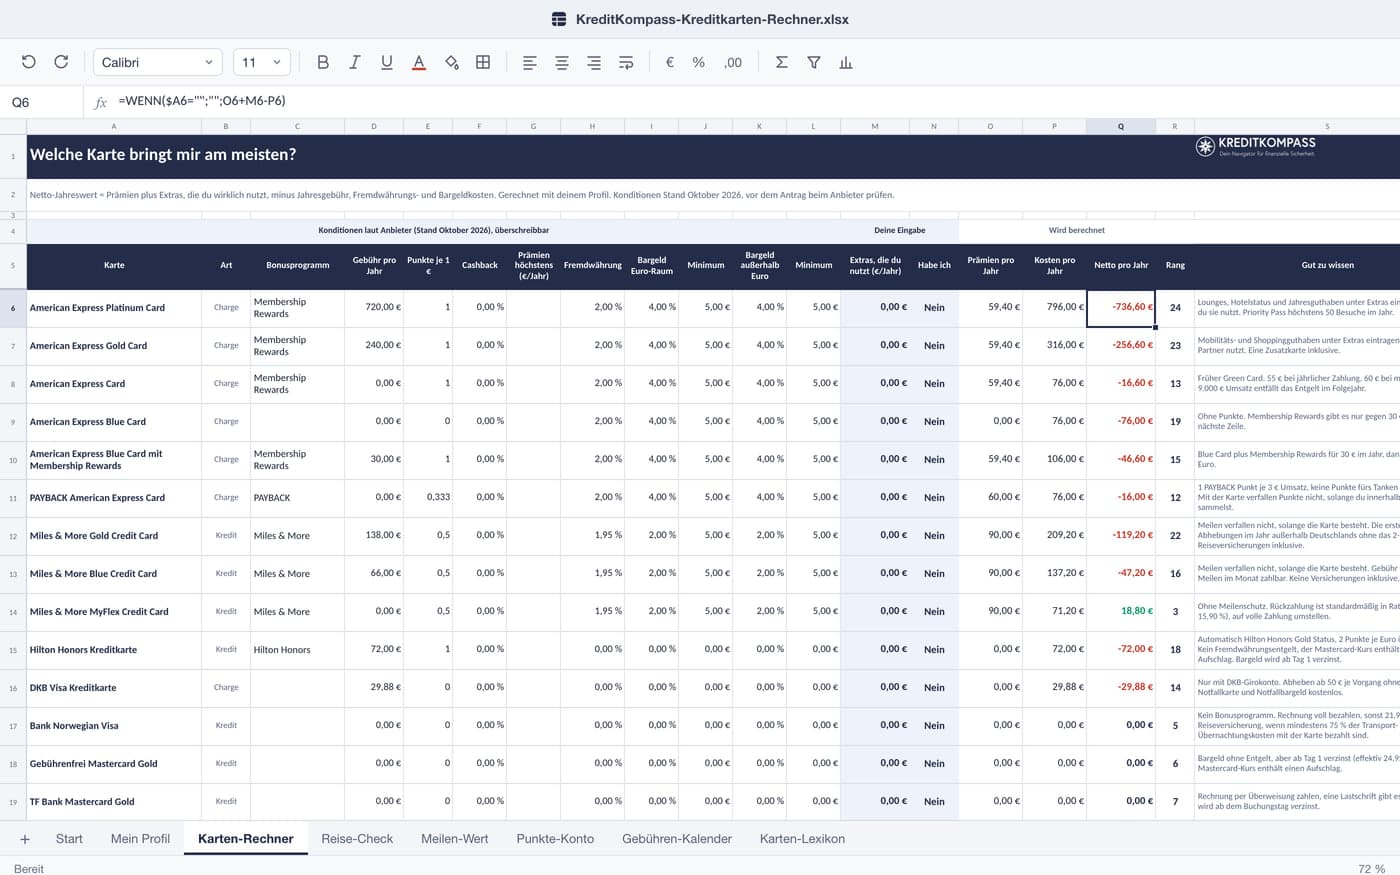The image size is (1400, 875).
Task: Add a new sheet with plus button
Action: (25, 839)
